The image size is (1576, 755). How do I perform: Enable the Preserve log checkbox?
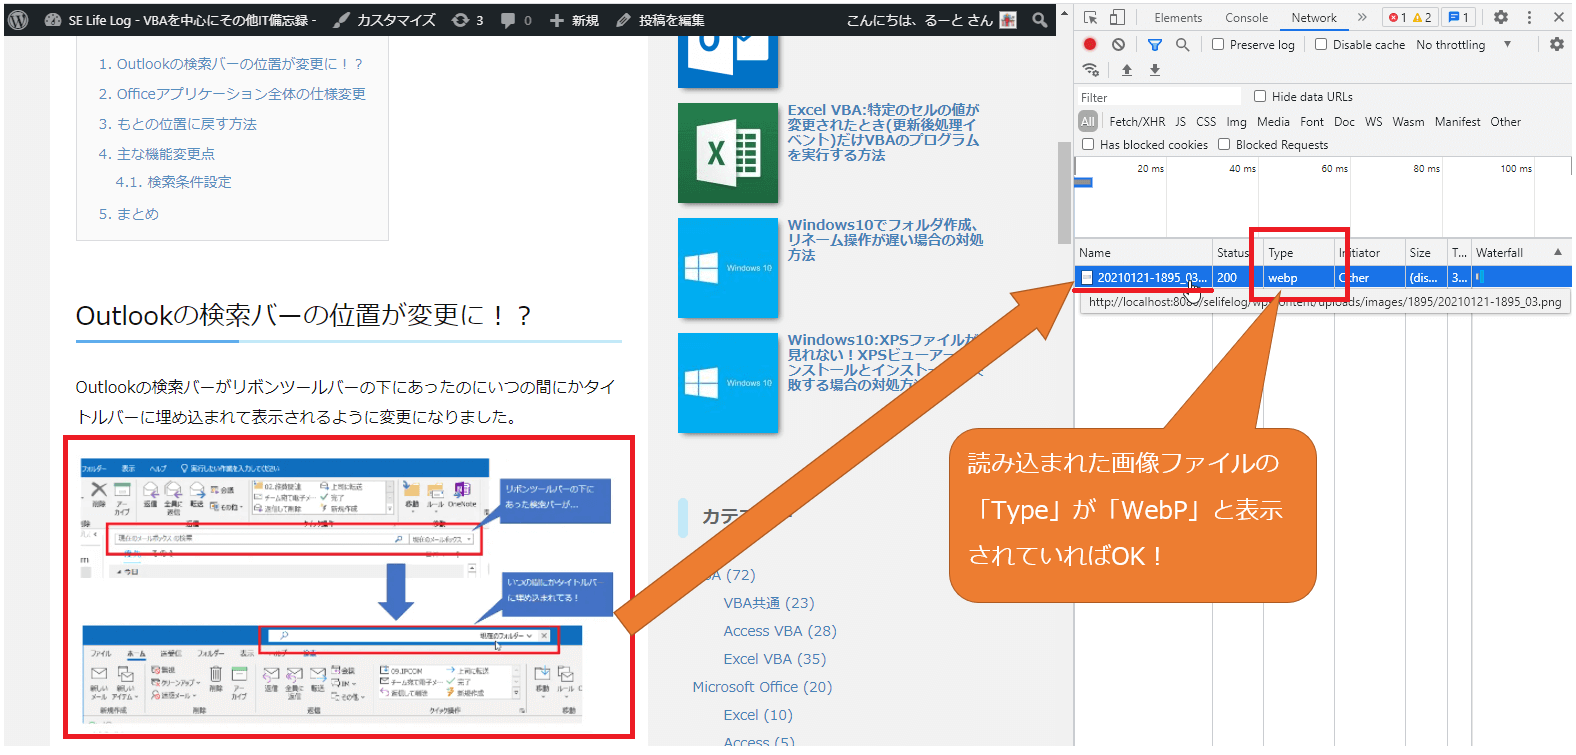(x=1218, y=44)
